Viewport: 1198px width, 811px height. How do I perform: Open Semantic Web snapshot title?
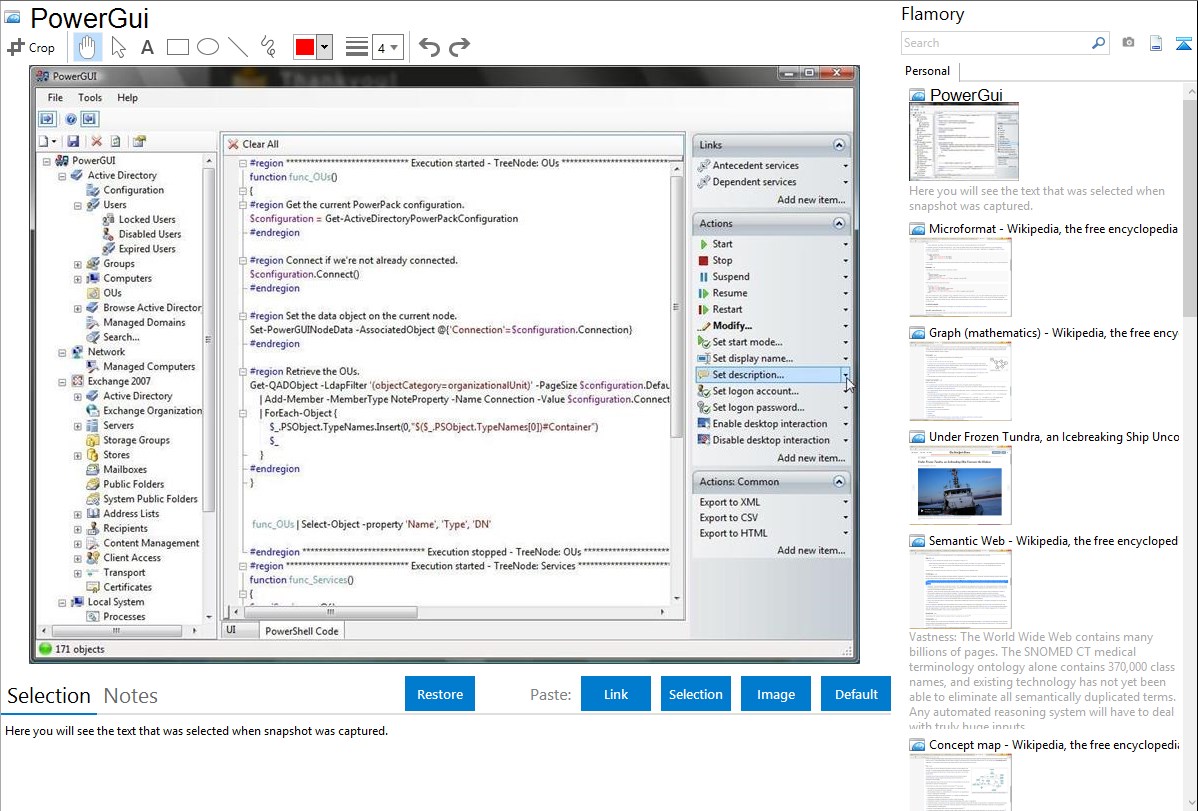1053,540
